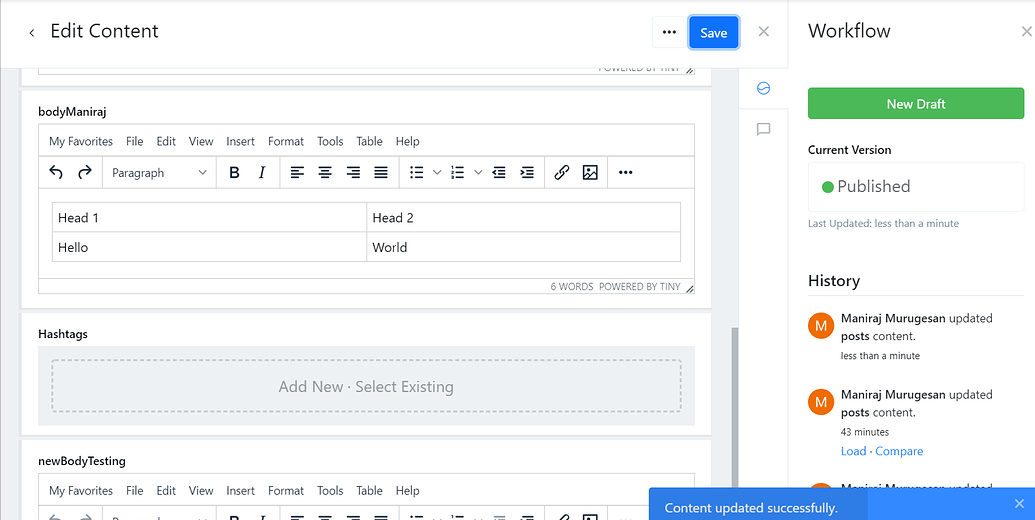
Task: Place cursor in the Hello cell
Action: (209, 247)
